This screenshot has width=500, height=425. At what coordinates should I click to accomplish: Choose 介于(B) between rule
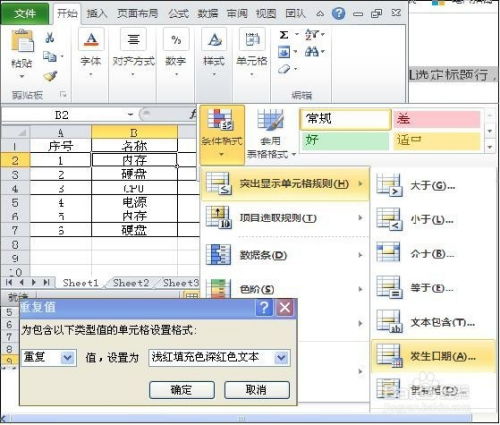[x=432, y=254]
